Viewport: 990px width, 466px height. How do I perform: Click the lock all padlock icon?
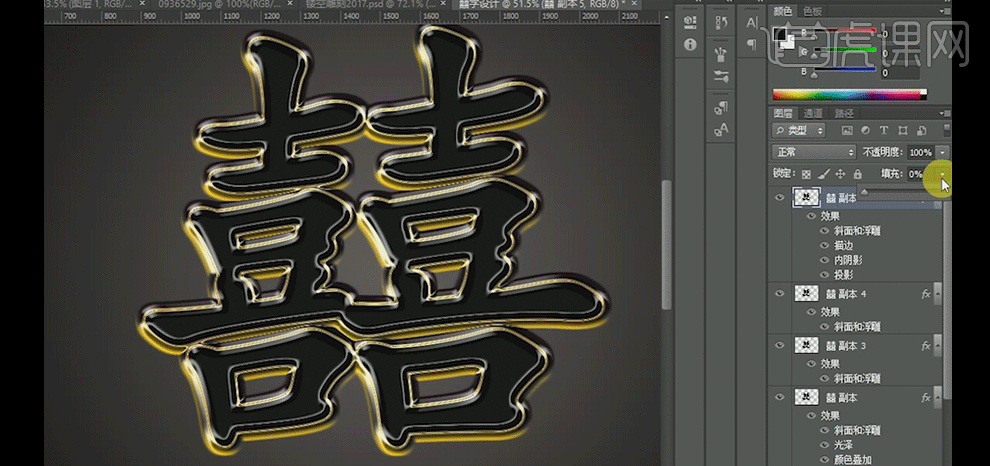point(857,174)
